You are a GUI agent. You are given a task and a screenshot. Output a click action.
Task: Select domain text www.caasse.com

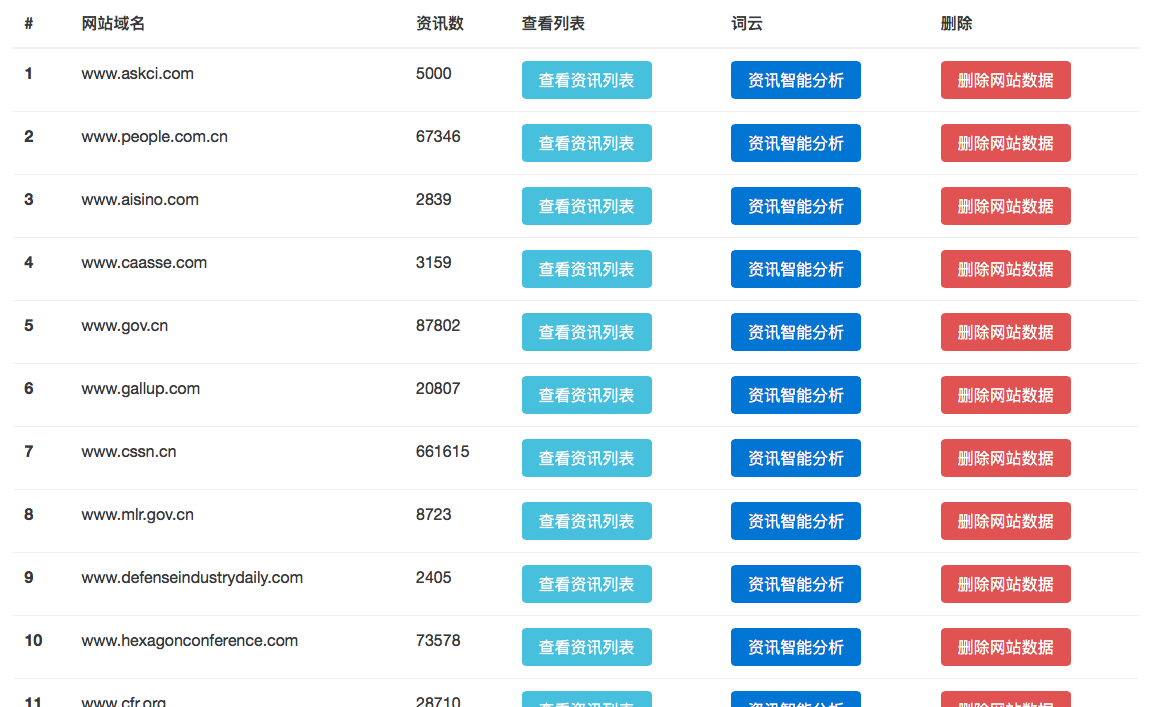(x=144, y=263)
